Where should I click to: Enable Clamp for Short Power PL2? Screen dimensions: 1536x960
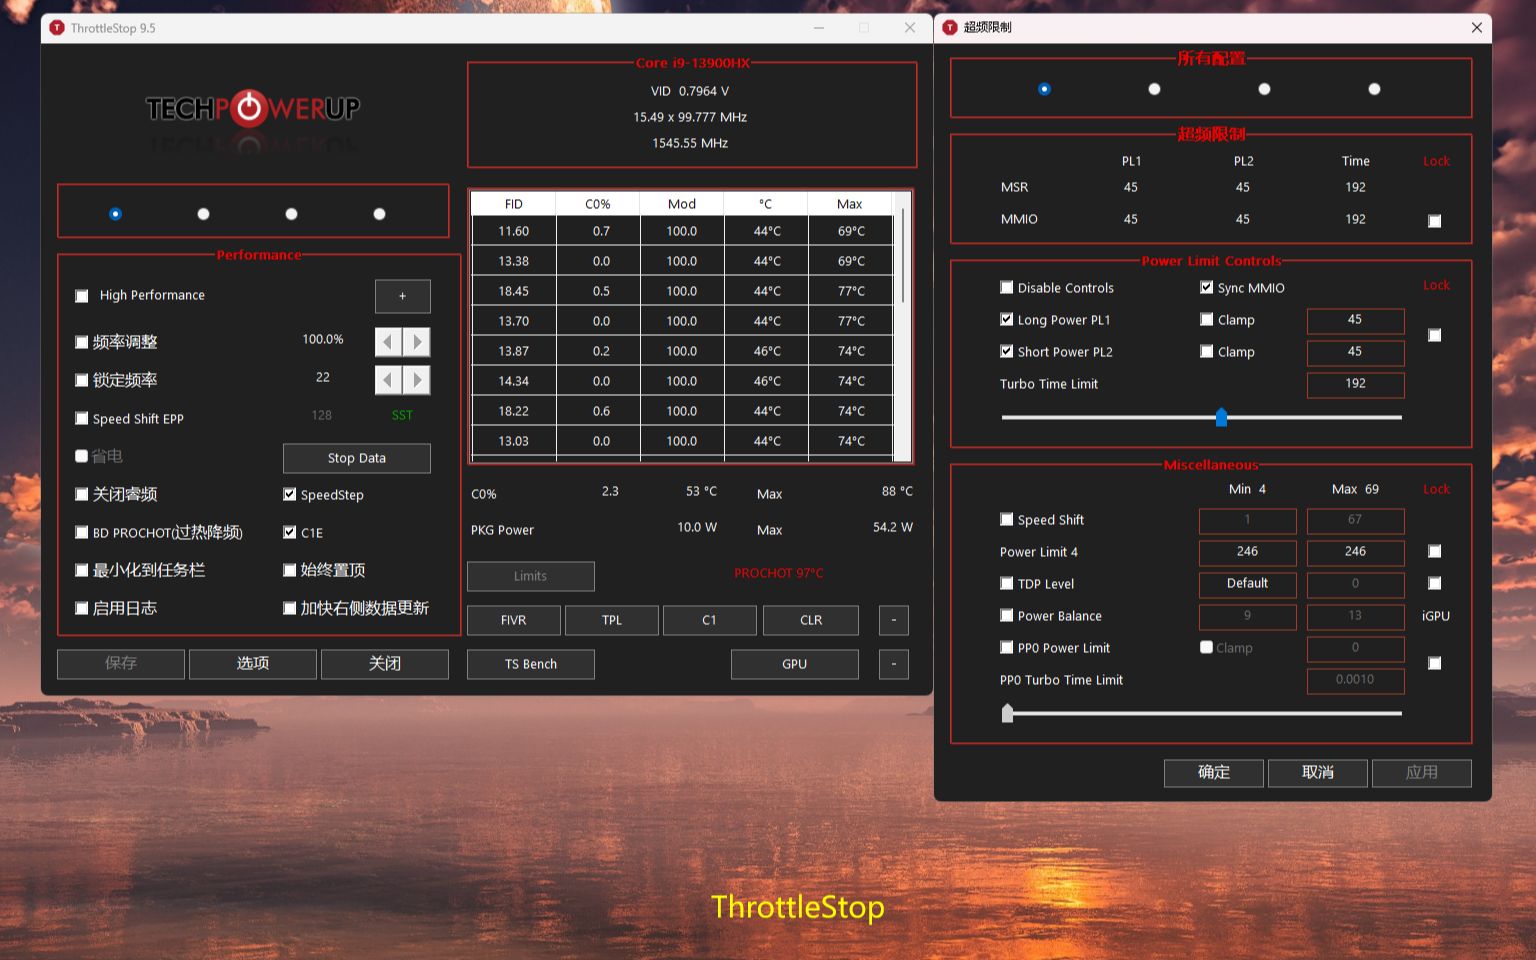1207,351
